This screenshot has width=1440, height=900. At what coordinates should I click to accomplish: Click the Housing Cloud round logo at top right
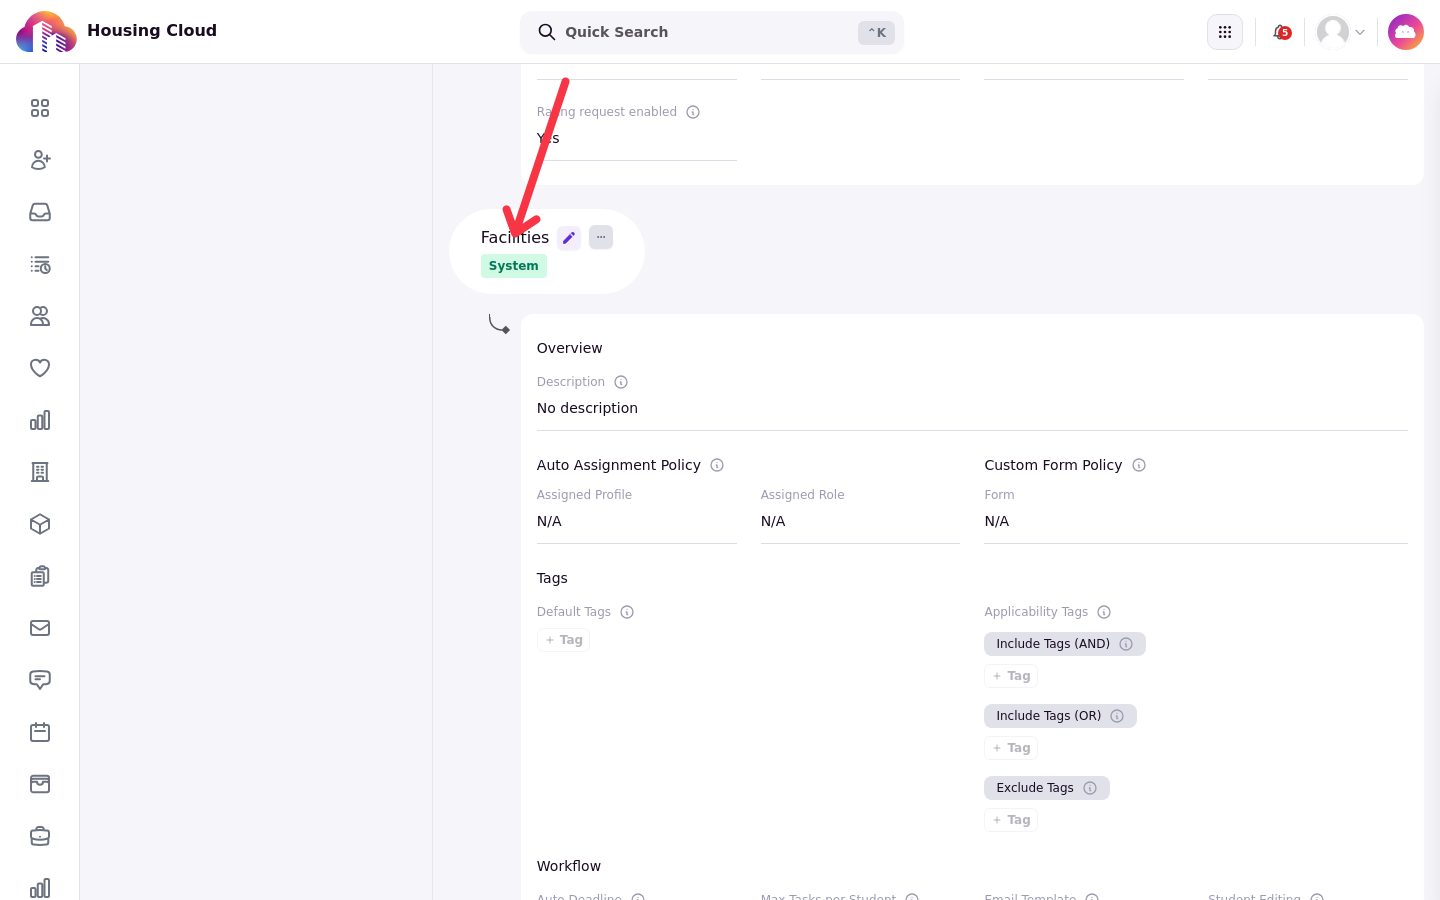1406,32
